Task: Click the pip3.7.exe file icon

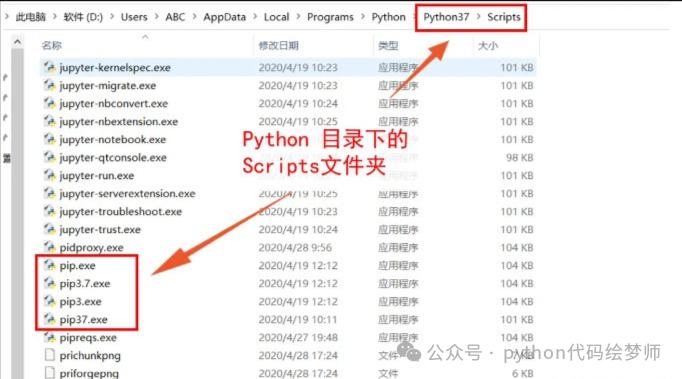Action: (x=50, y=283)
